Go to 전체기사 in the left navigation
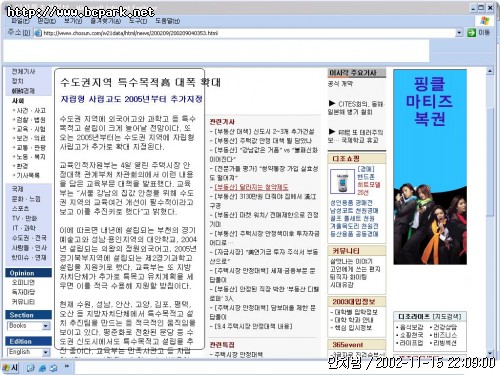500x375 pixels. tap(23, 71)
